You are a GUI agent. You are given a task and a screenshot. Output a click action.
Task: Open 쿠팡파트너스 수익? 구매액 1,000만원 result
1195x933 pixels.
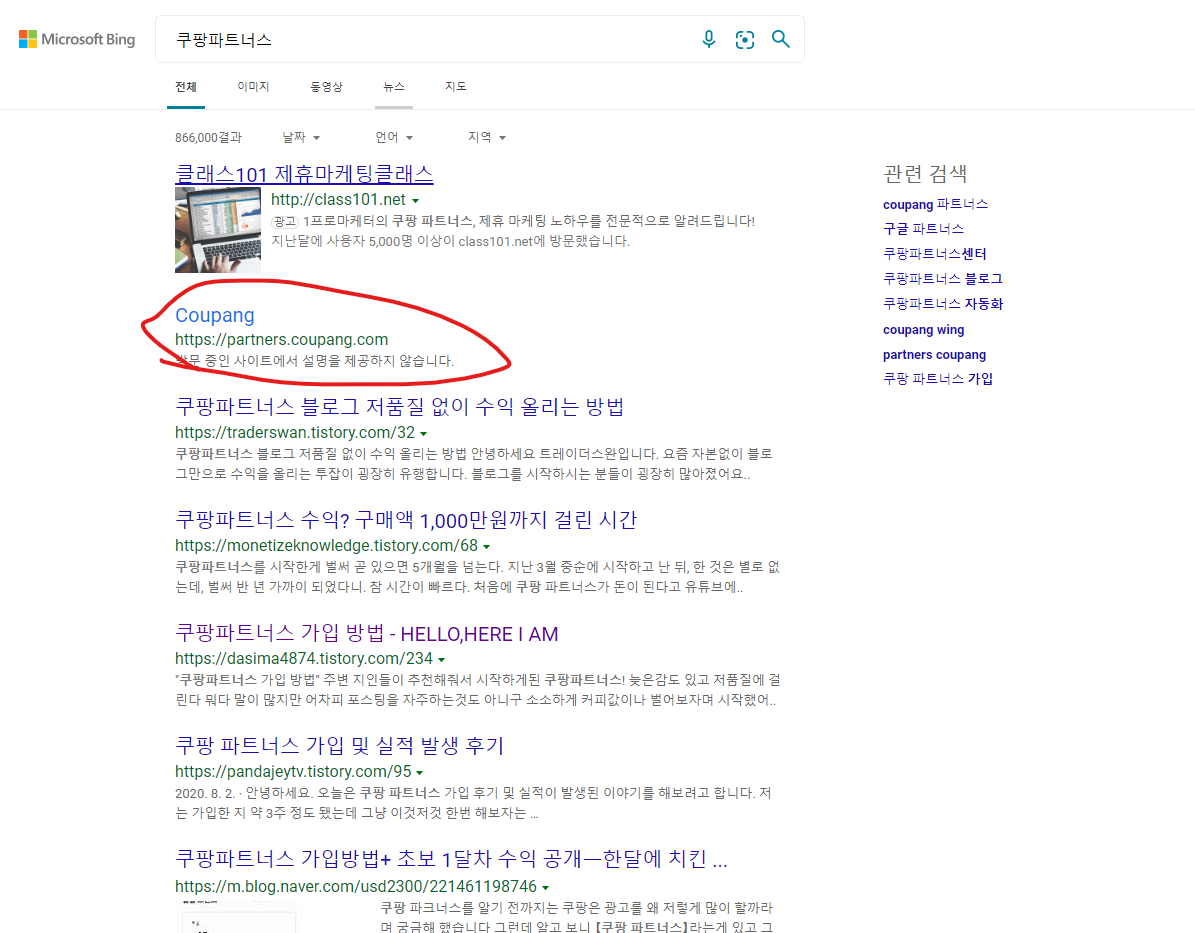406,520
